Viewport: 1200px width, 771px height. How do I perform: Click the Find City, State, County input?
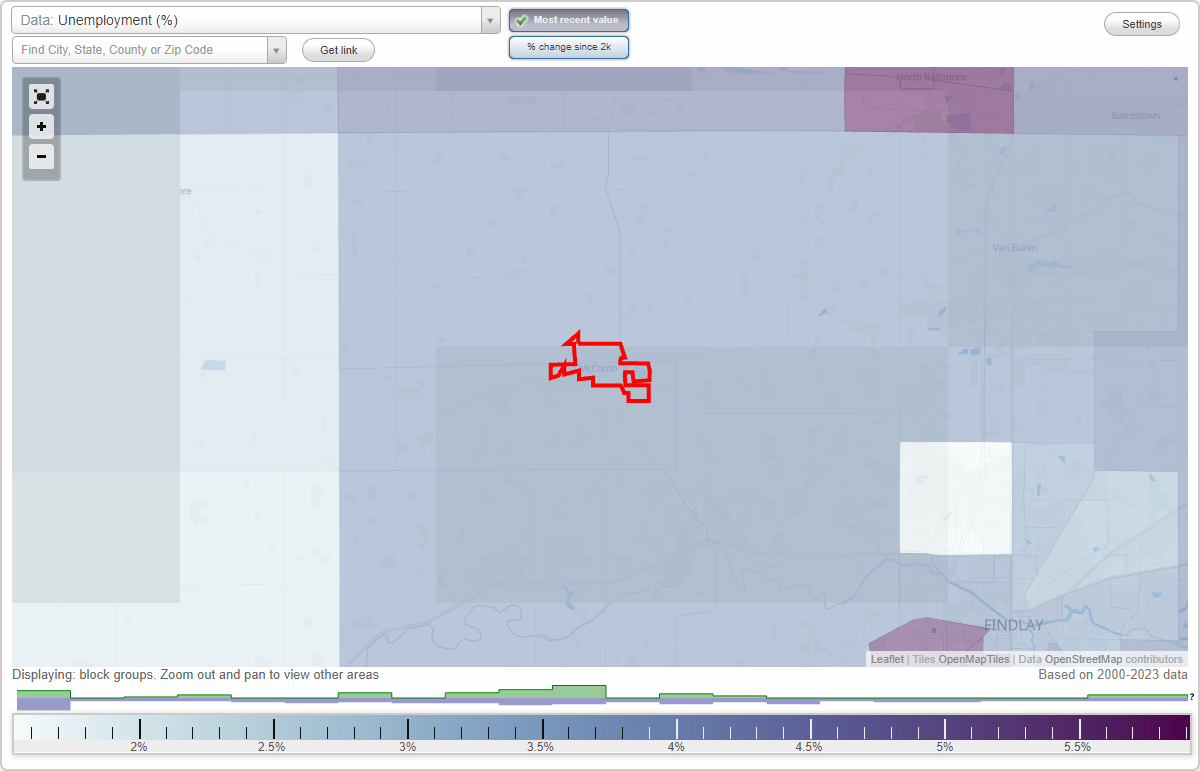(140, 50)
